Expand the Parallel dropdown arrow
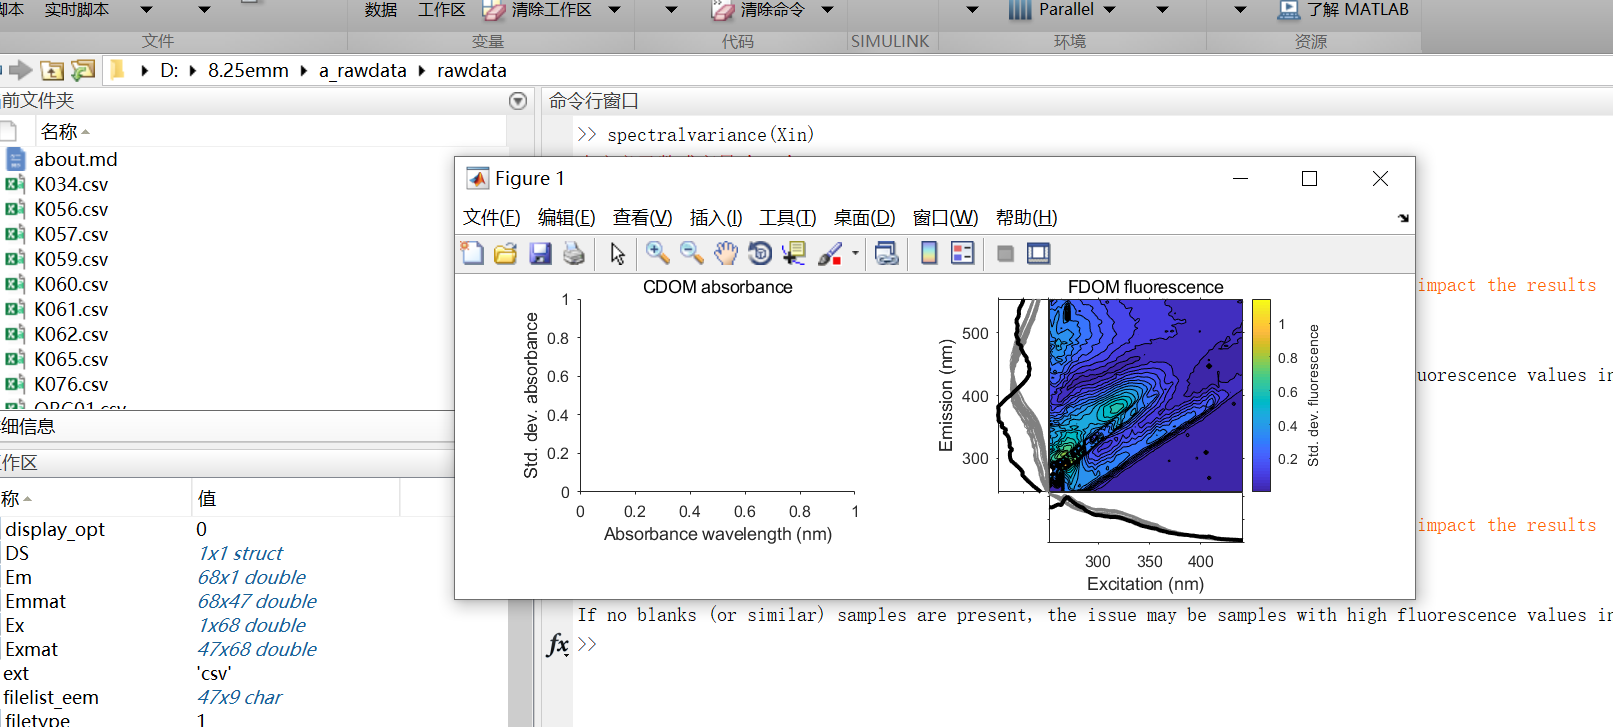The width and height of the screenshot is (1613, 727). (1109, 10)
